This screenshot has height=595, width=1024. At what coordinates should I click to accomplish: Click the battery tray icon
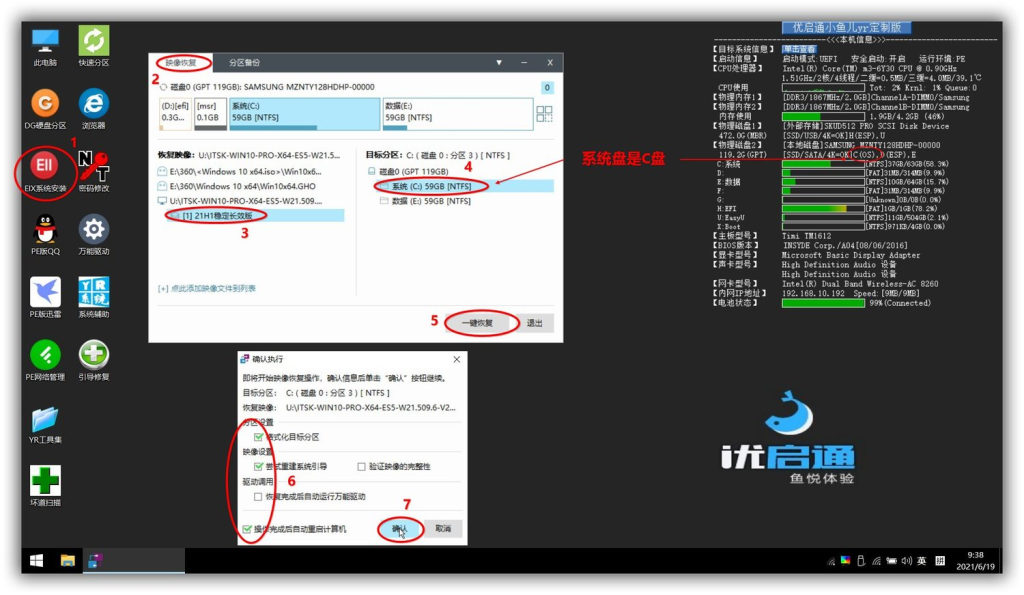point(891,561)
